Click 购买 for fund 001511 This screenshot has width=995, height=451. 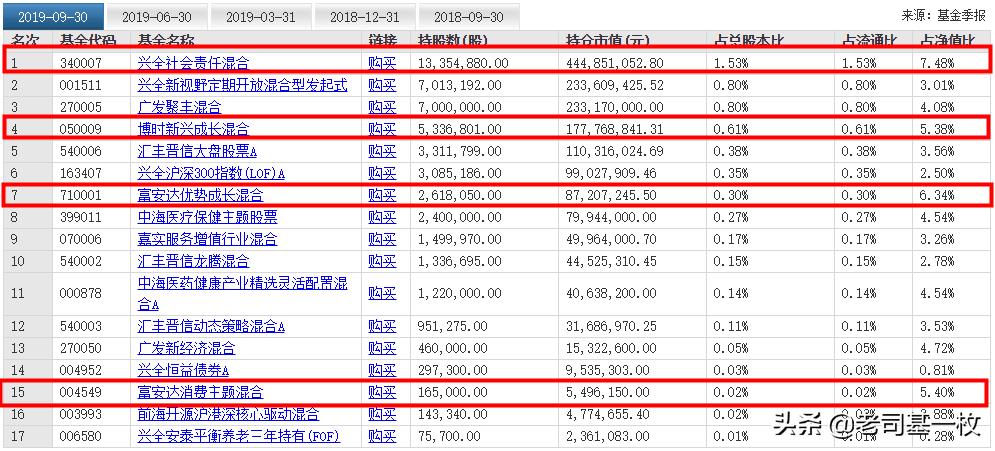click(383, 84)
